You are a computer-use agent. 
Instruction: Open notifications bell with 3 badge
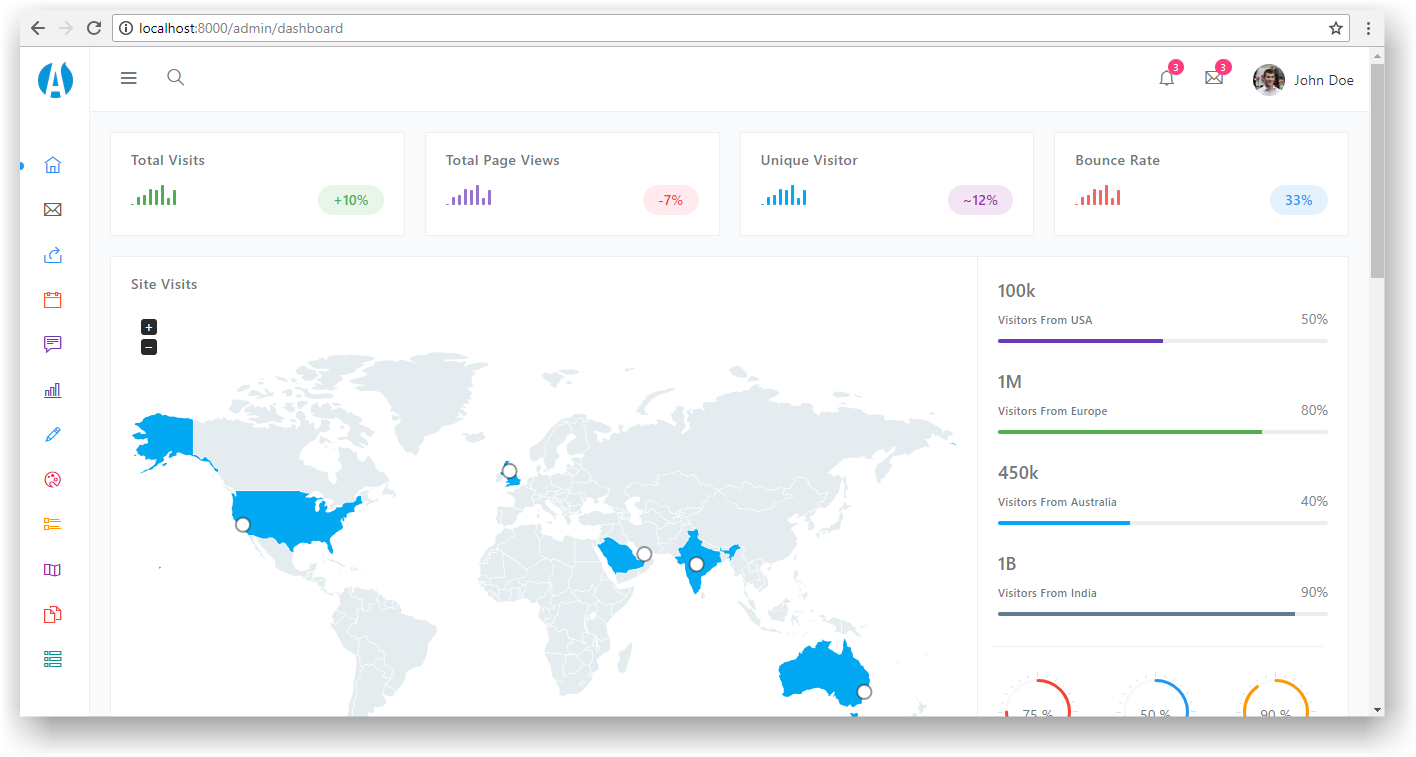[x=1167, y=78]
